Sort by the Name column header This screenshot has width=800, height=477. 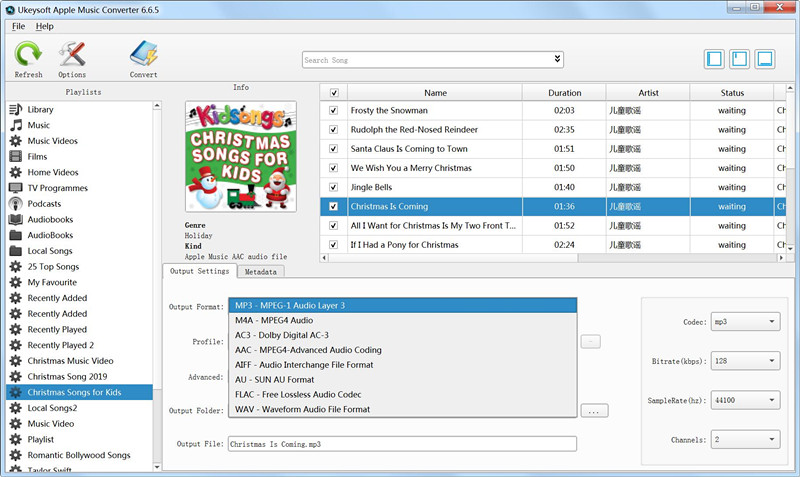(435, 93)
